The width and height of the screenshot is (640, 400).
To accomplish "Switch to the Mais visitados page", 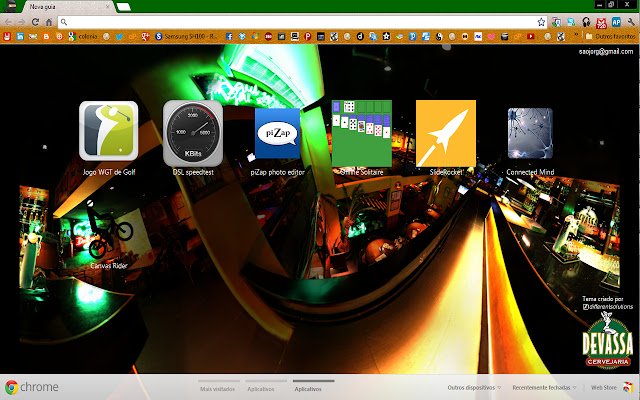I will pos(218,389).
